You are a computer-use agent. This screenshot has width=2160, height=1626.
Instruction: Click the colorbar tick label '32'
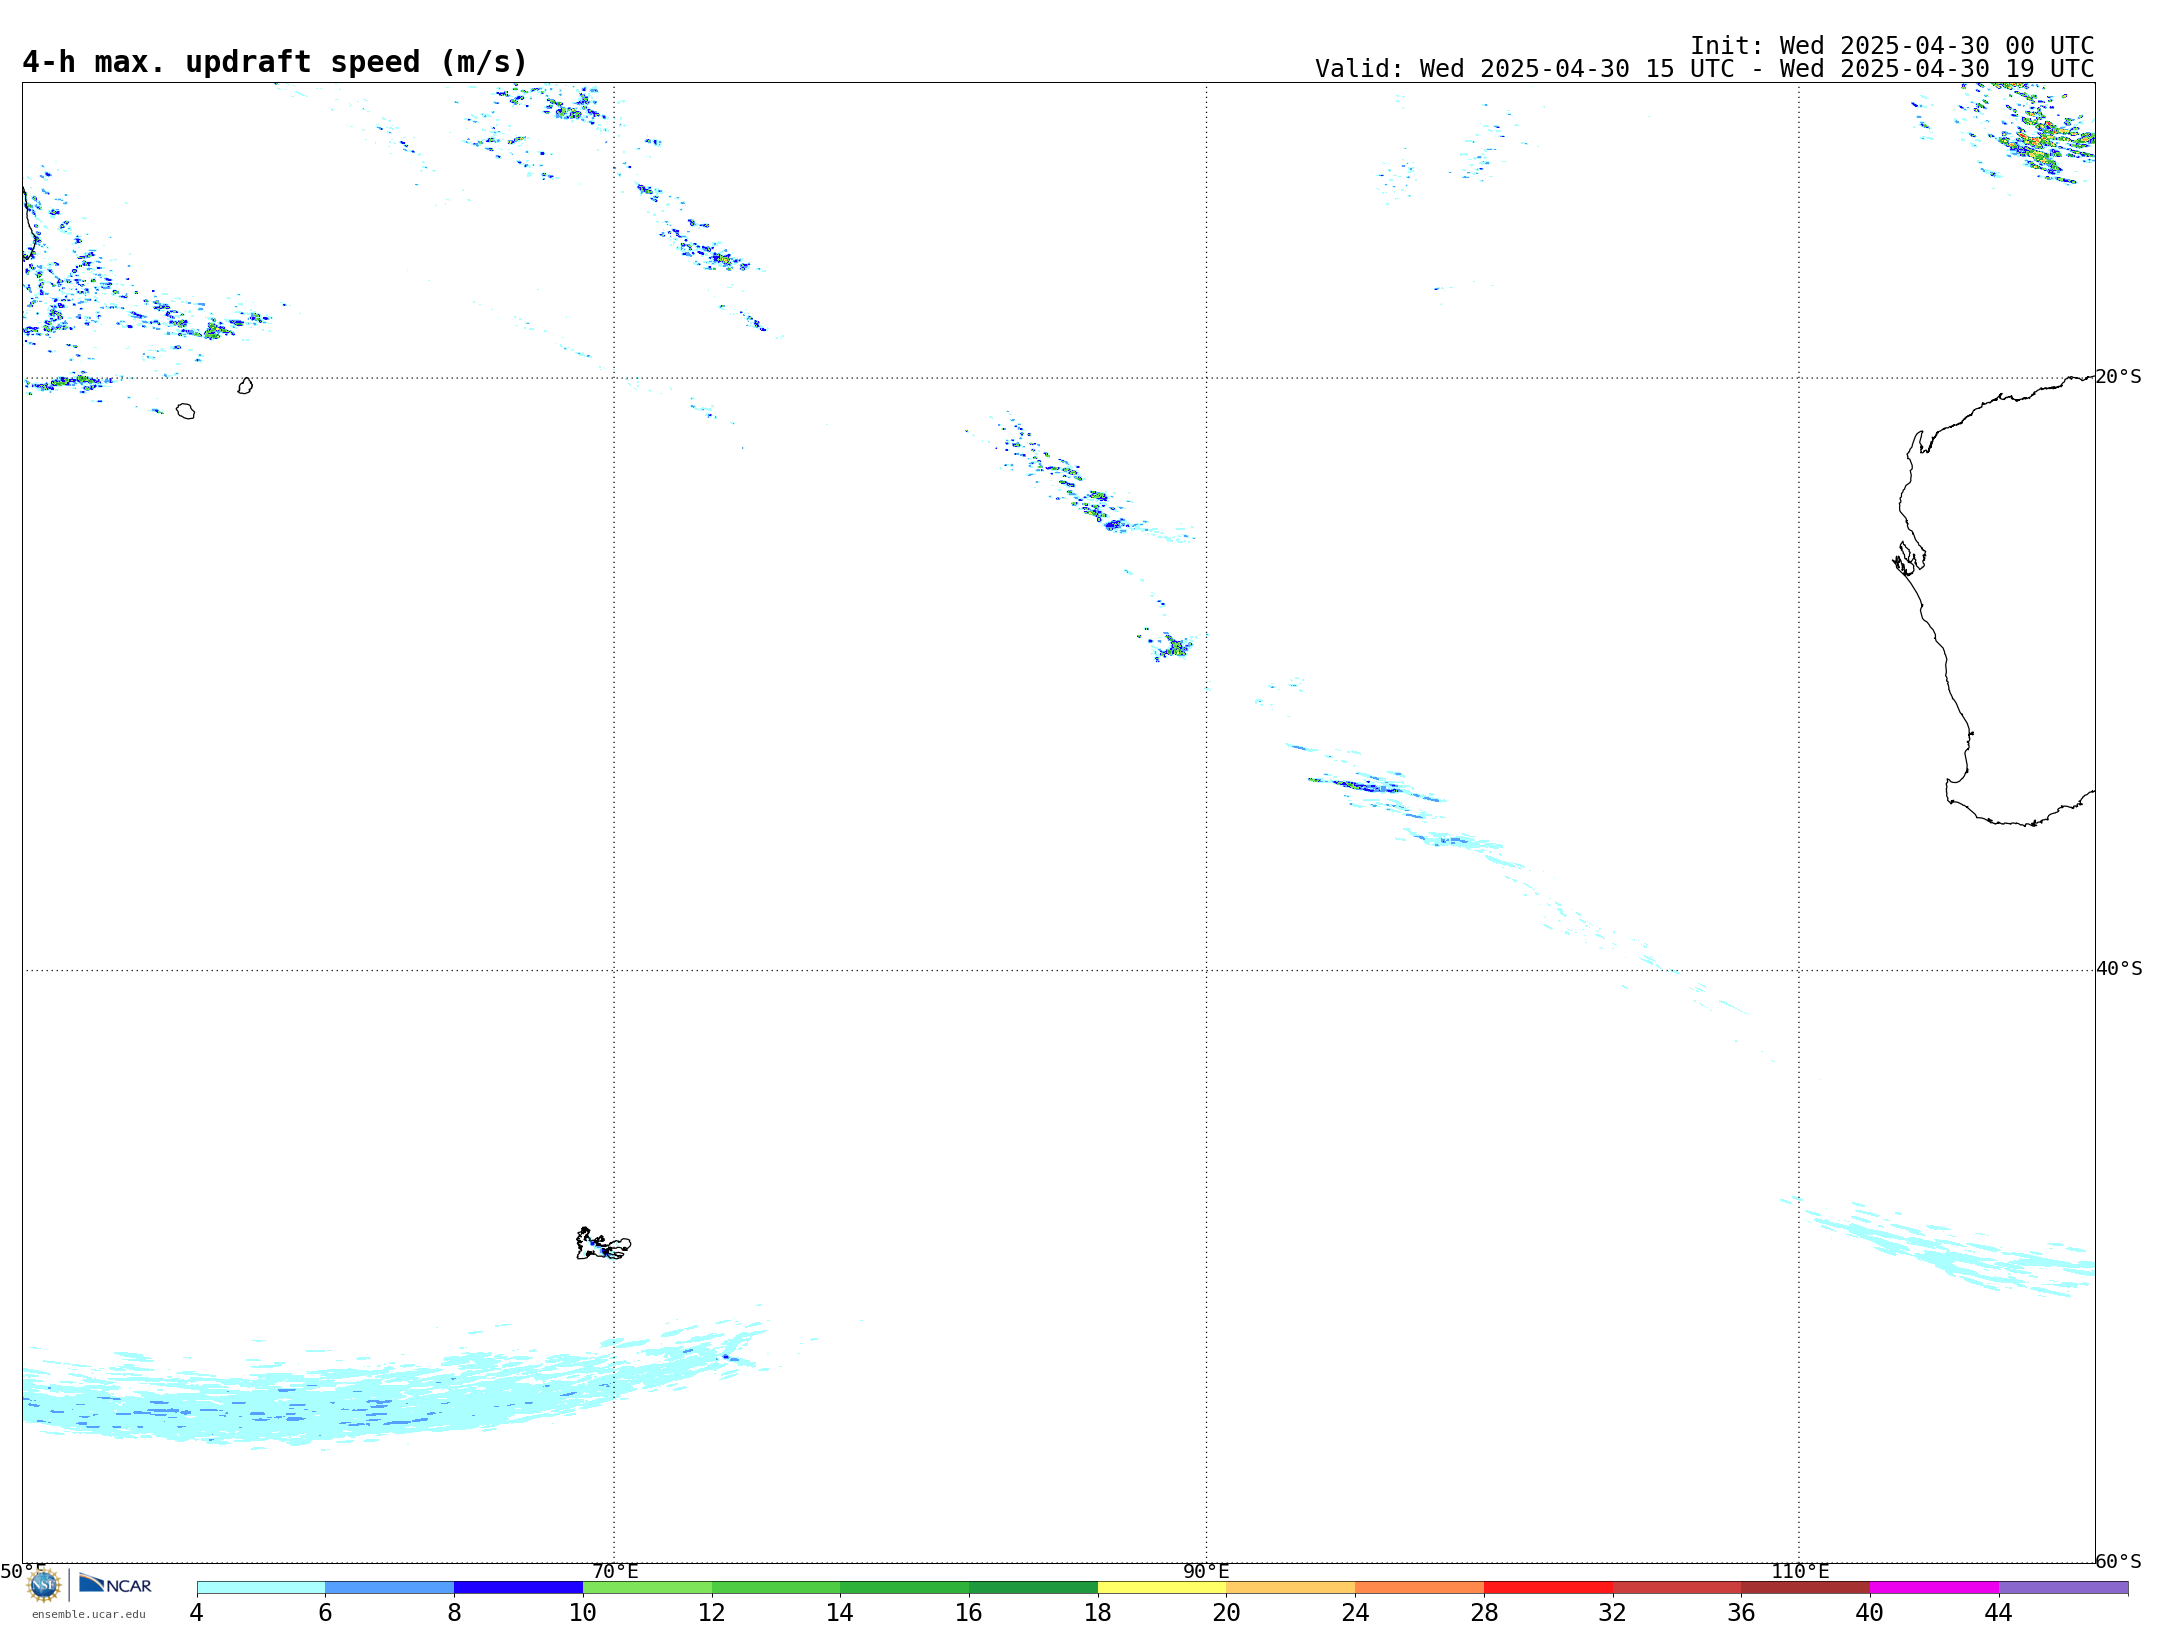point(1613,1612)
